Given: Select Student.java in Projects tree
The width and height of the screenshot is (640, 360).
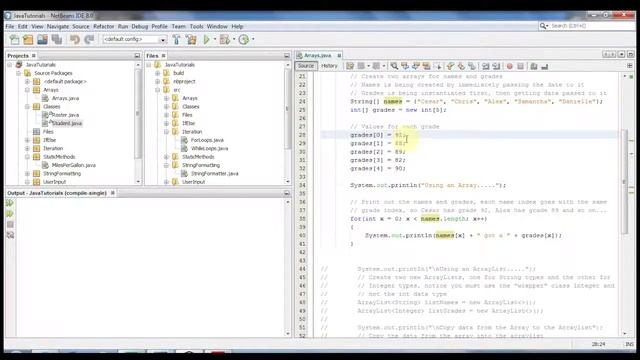Looking at the screenshot, I should pos(67,123).
